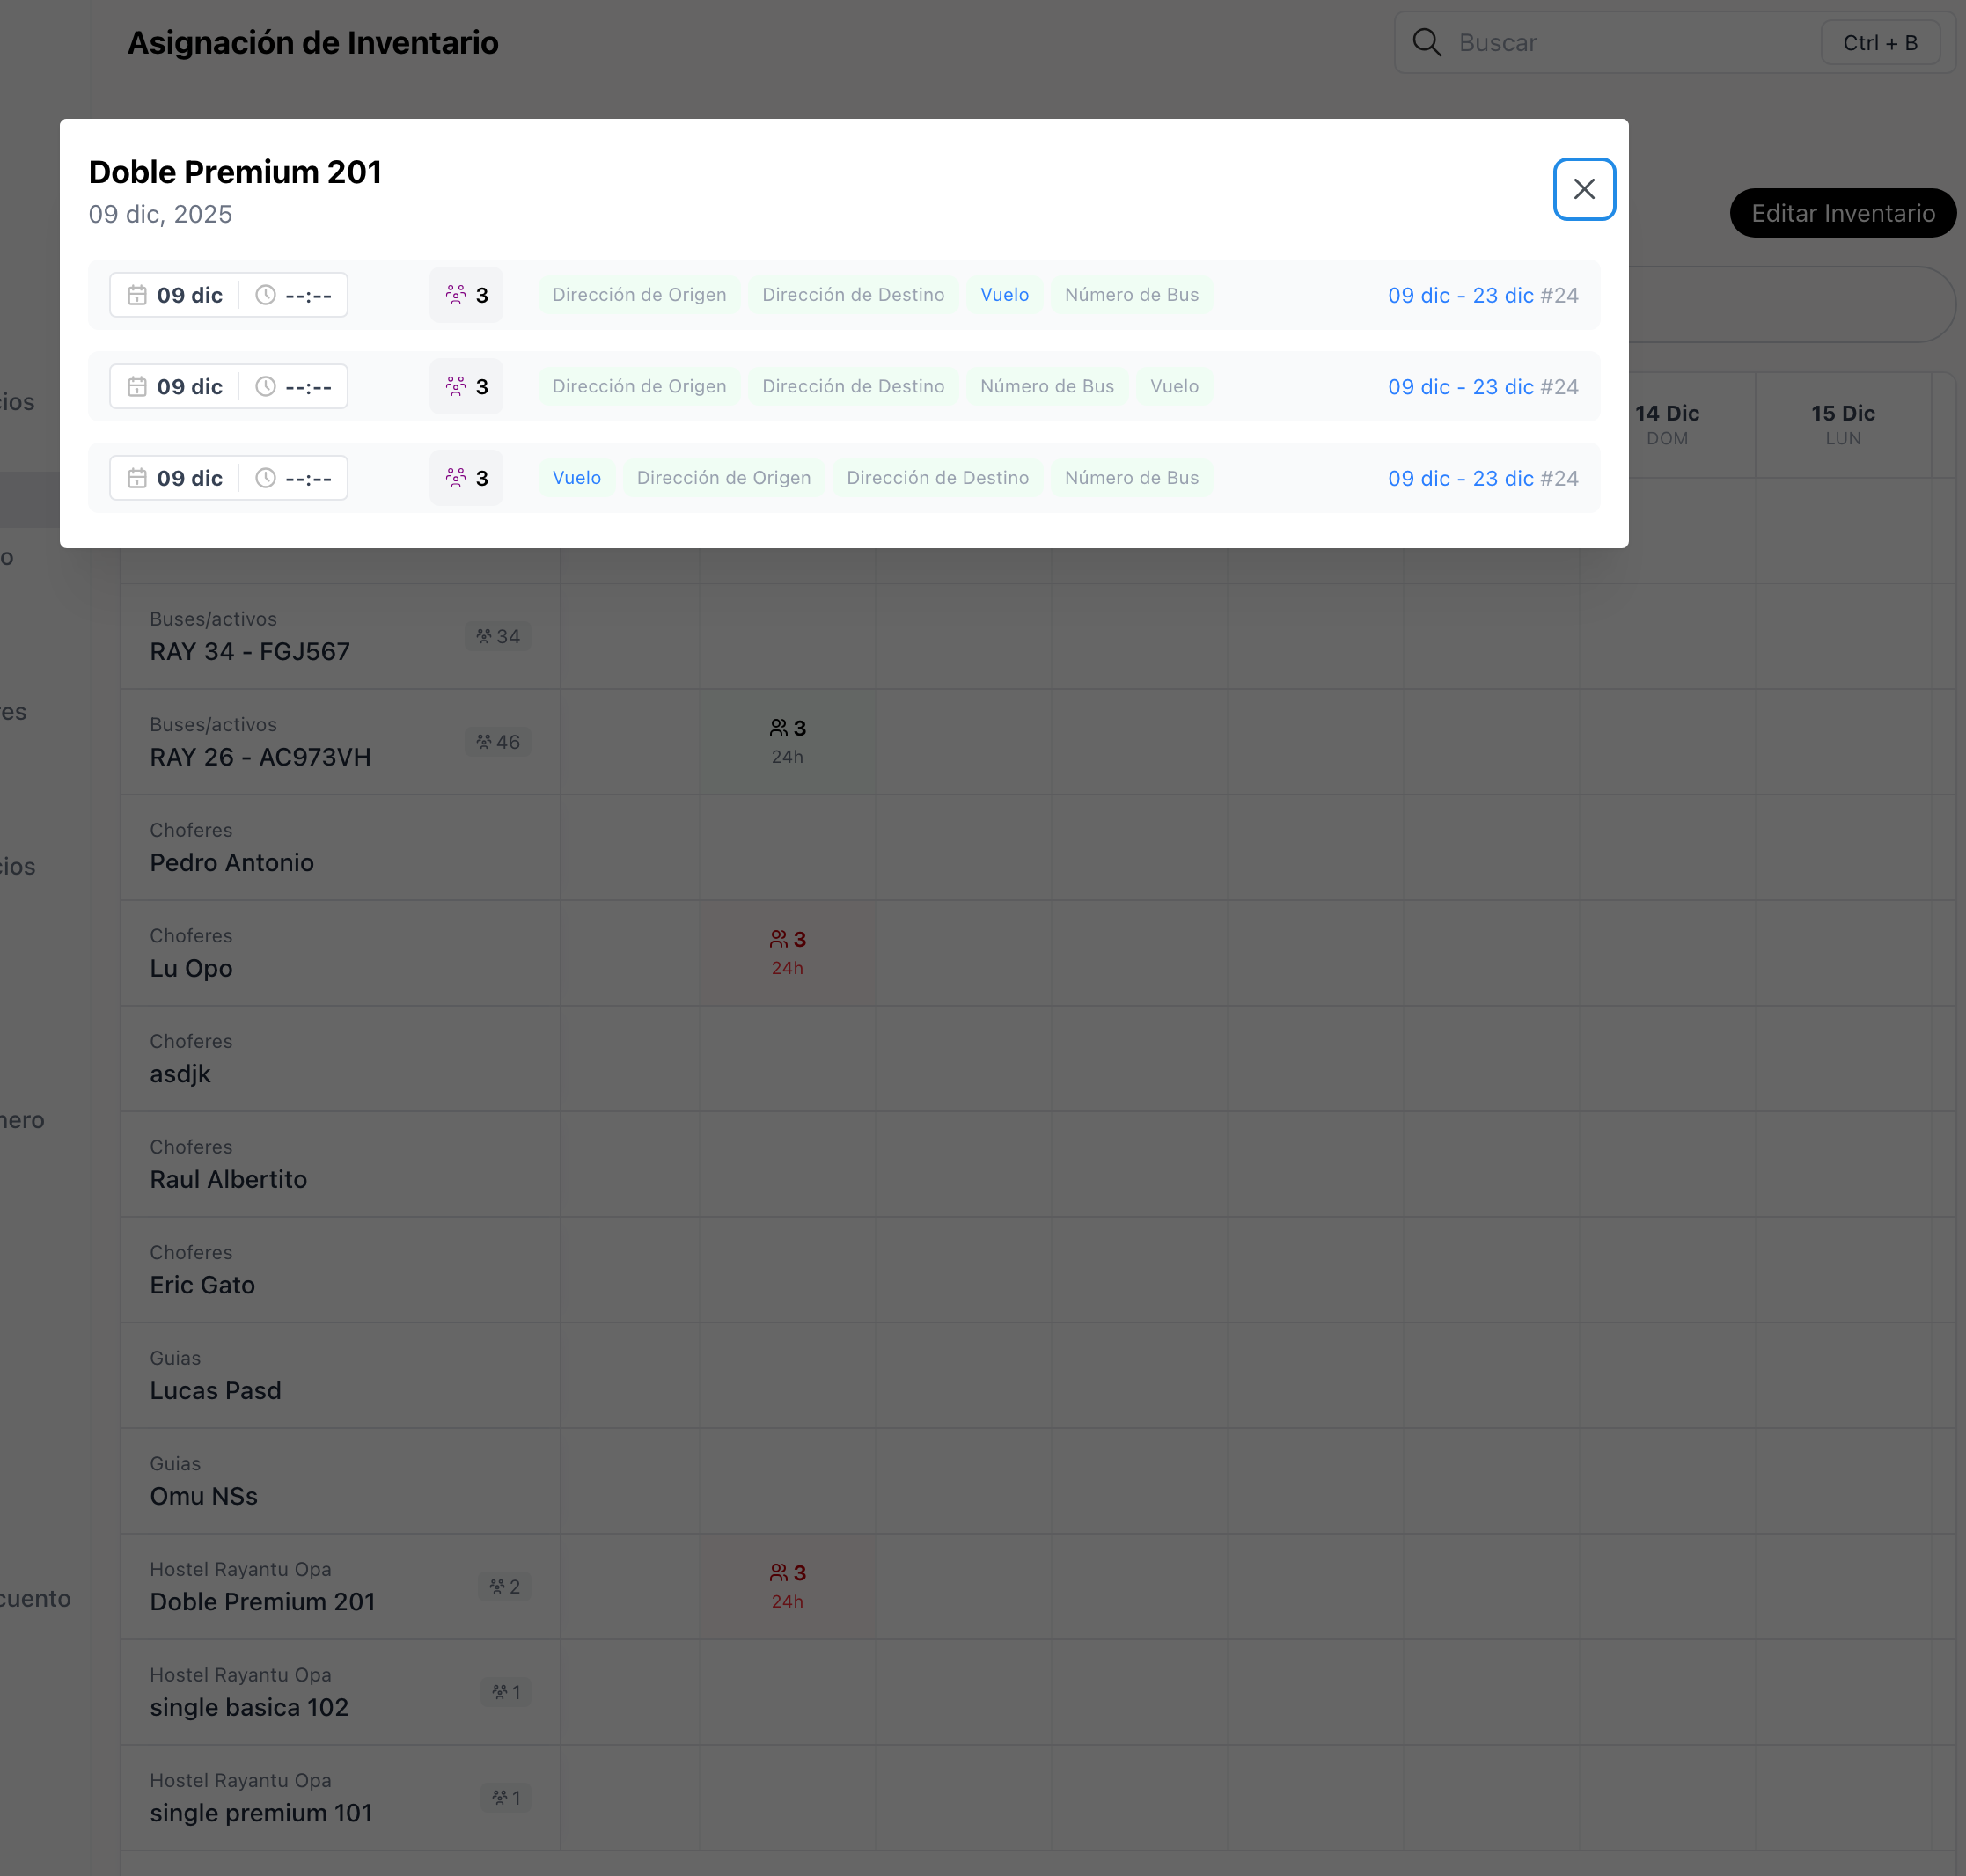The width and height of the screenshot is (1966, 1876).
Task: Click the search magnifier icon in Buscar bar
Action: pos(1428,42)
